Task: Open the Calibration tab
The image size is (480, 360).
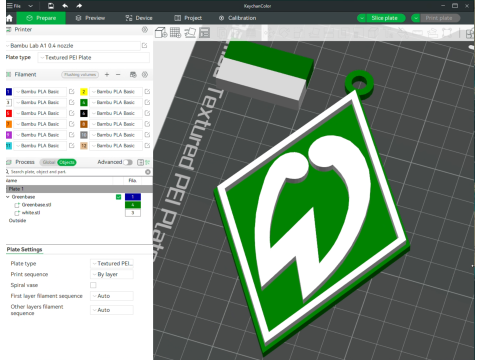Action: click(237, 18)
